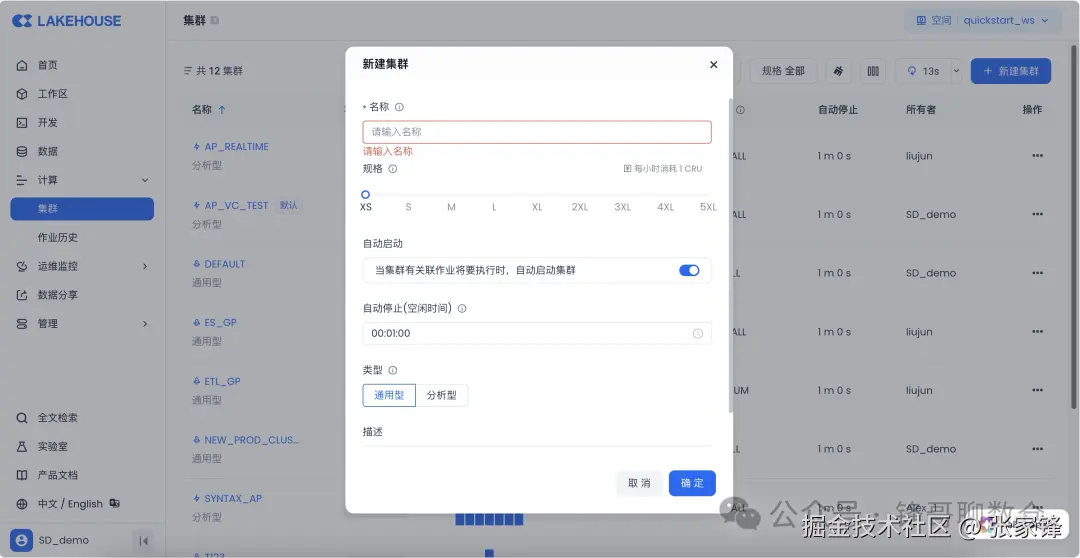Screen dimensions: 1080x558
Task: Click the SD_demo user avatar
Action: coord(21,541)
